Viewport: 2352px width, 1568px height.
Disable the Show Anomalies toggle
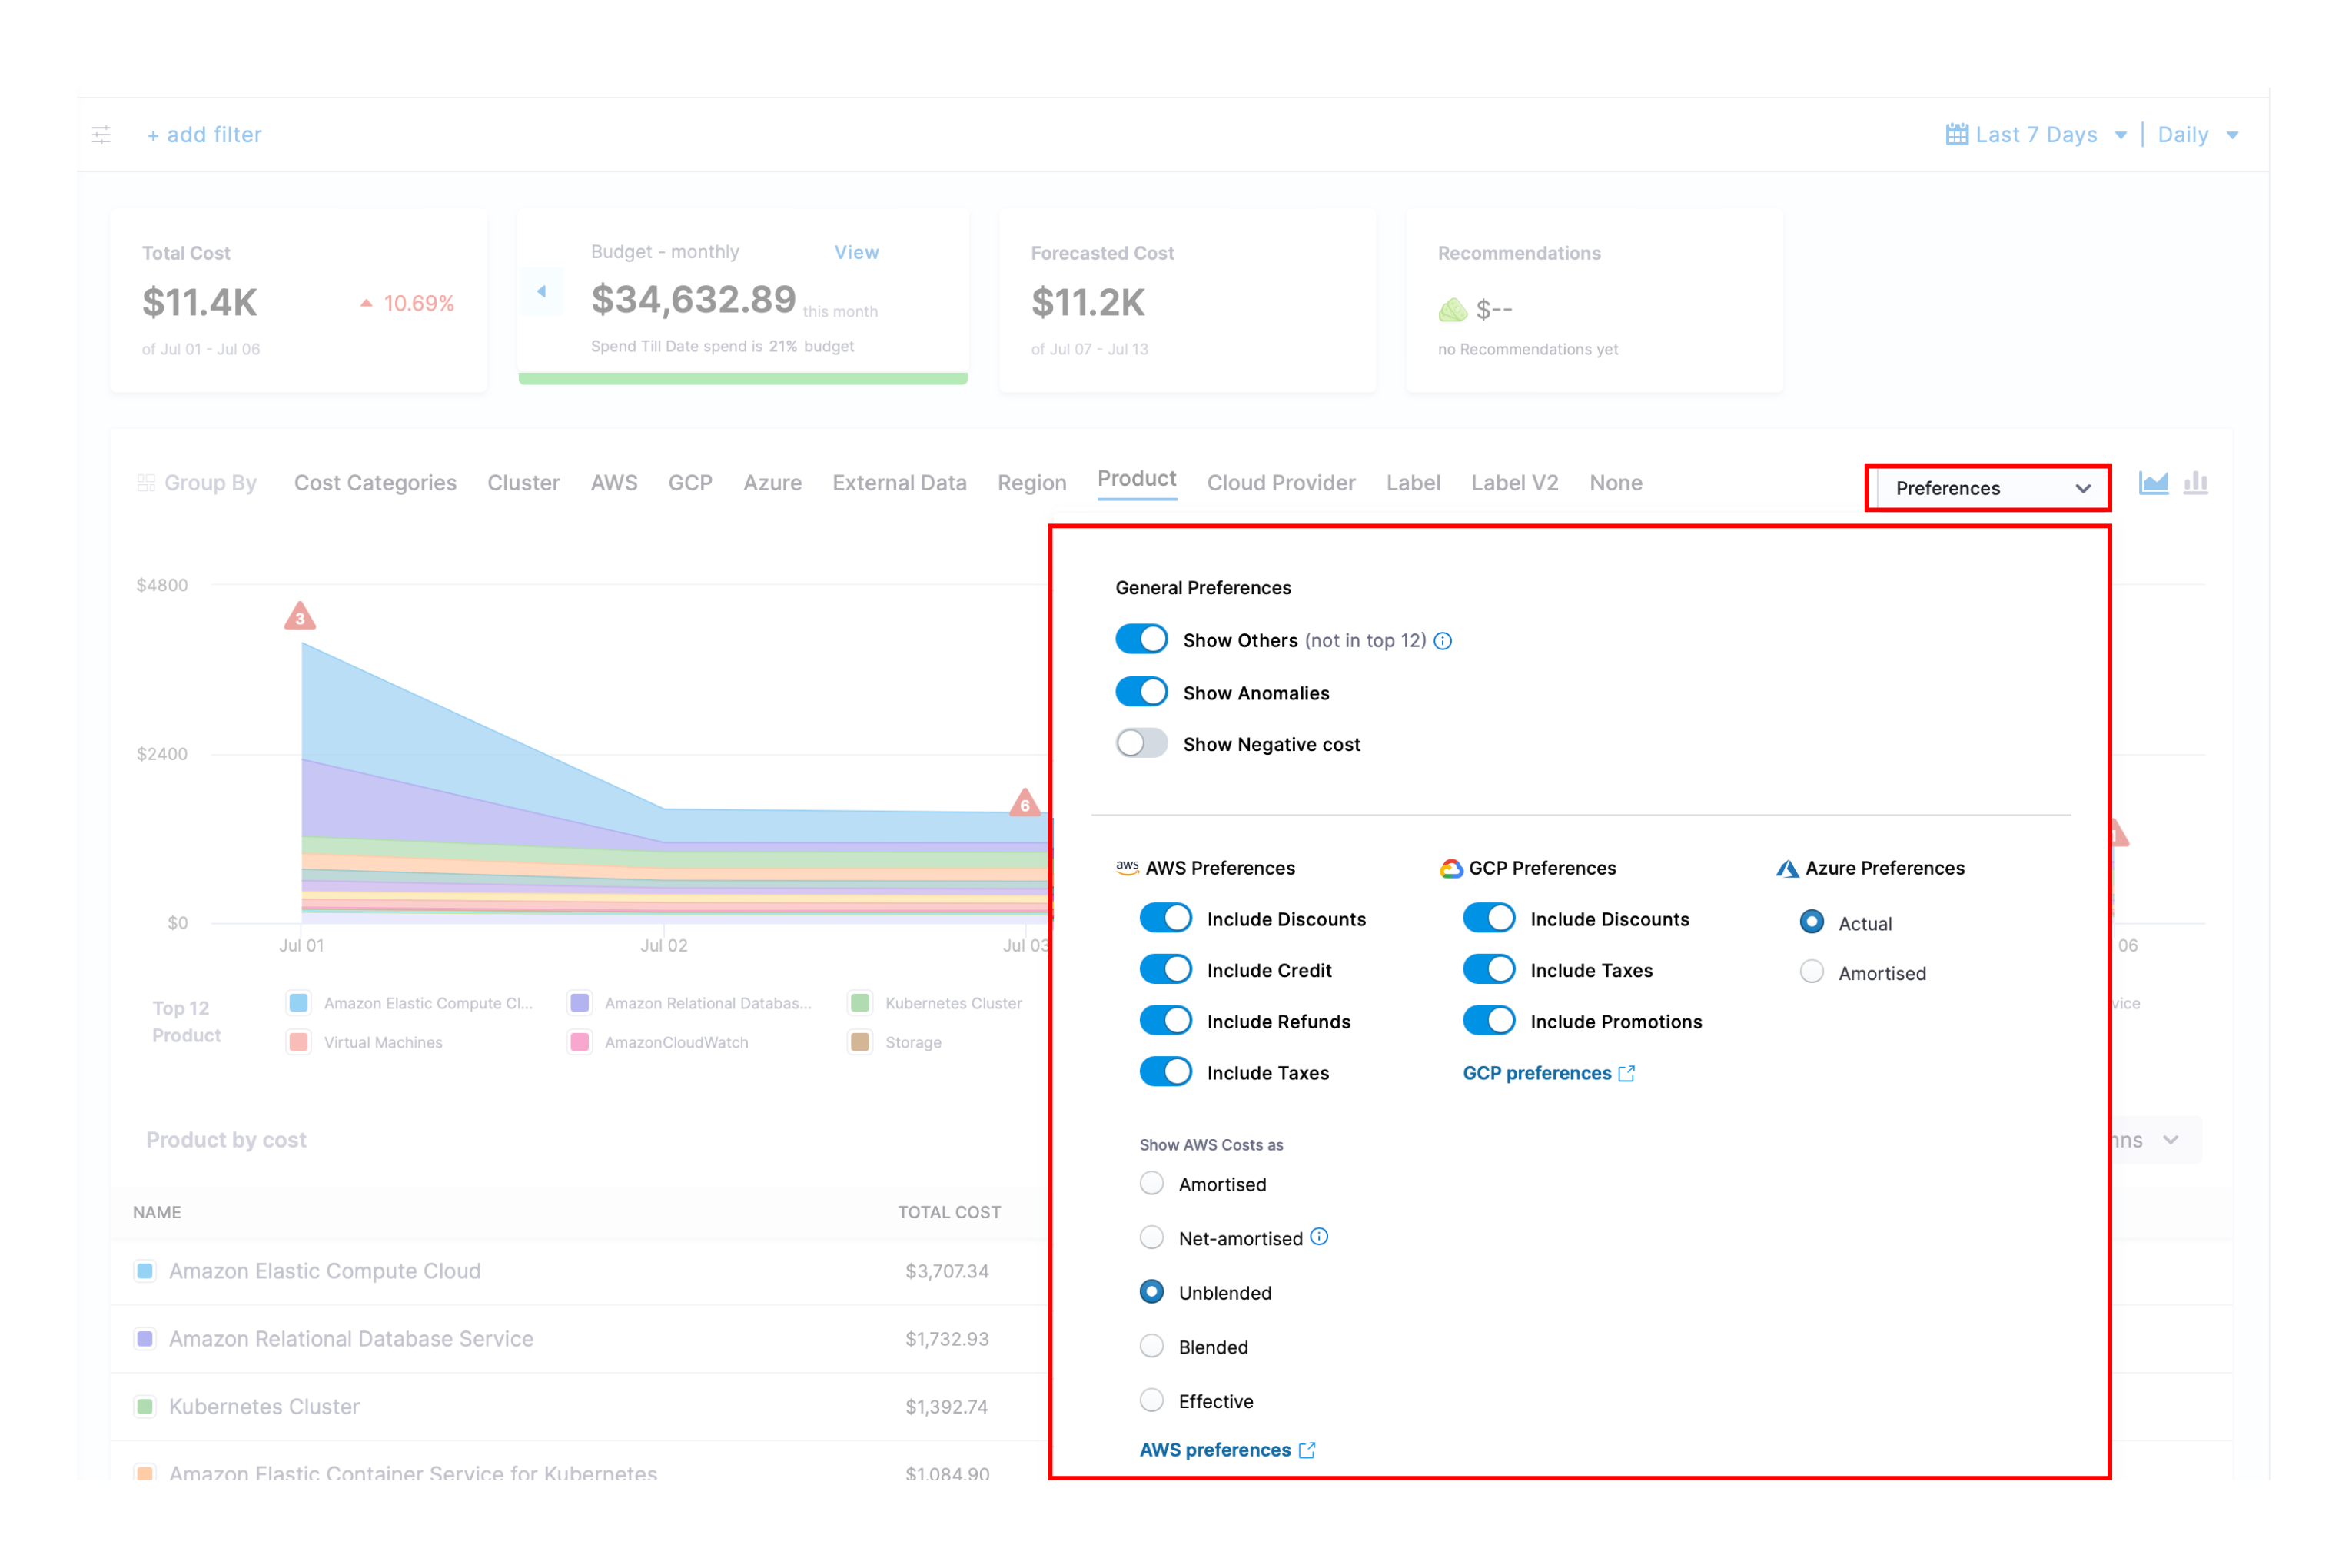coord(1141,692)
